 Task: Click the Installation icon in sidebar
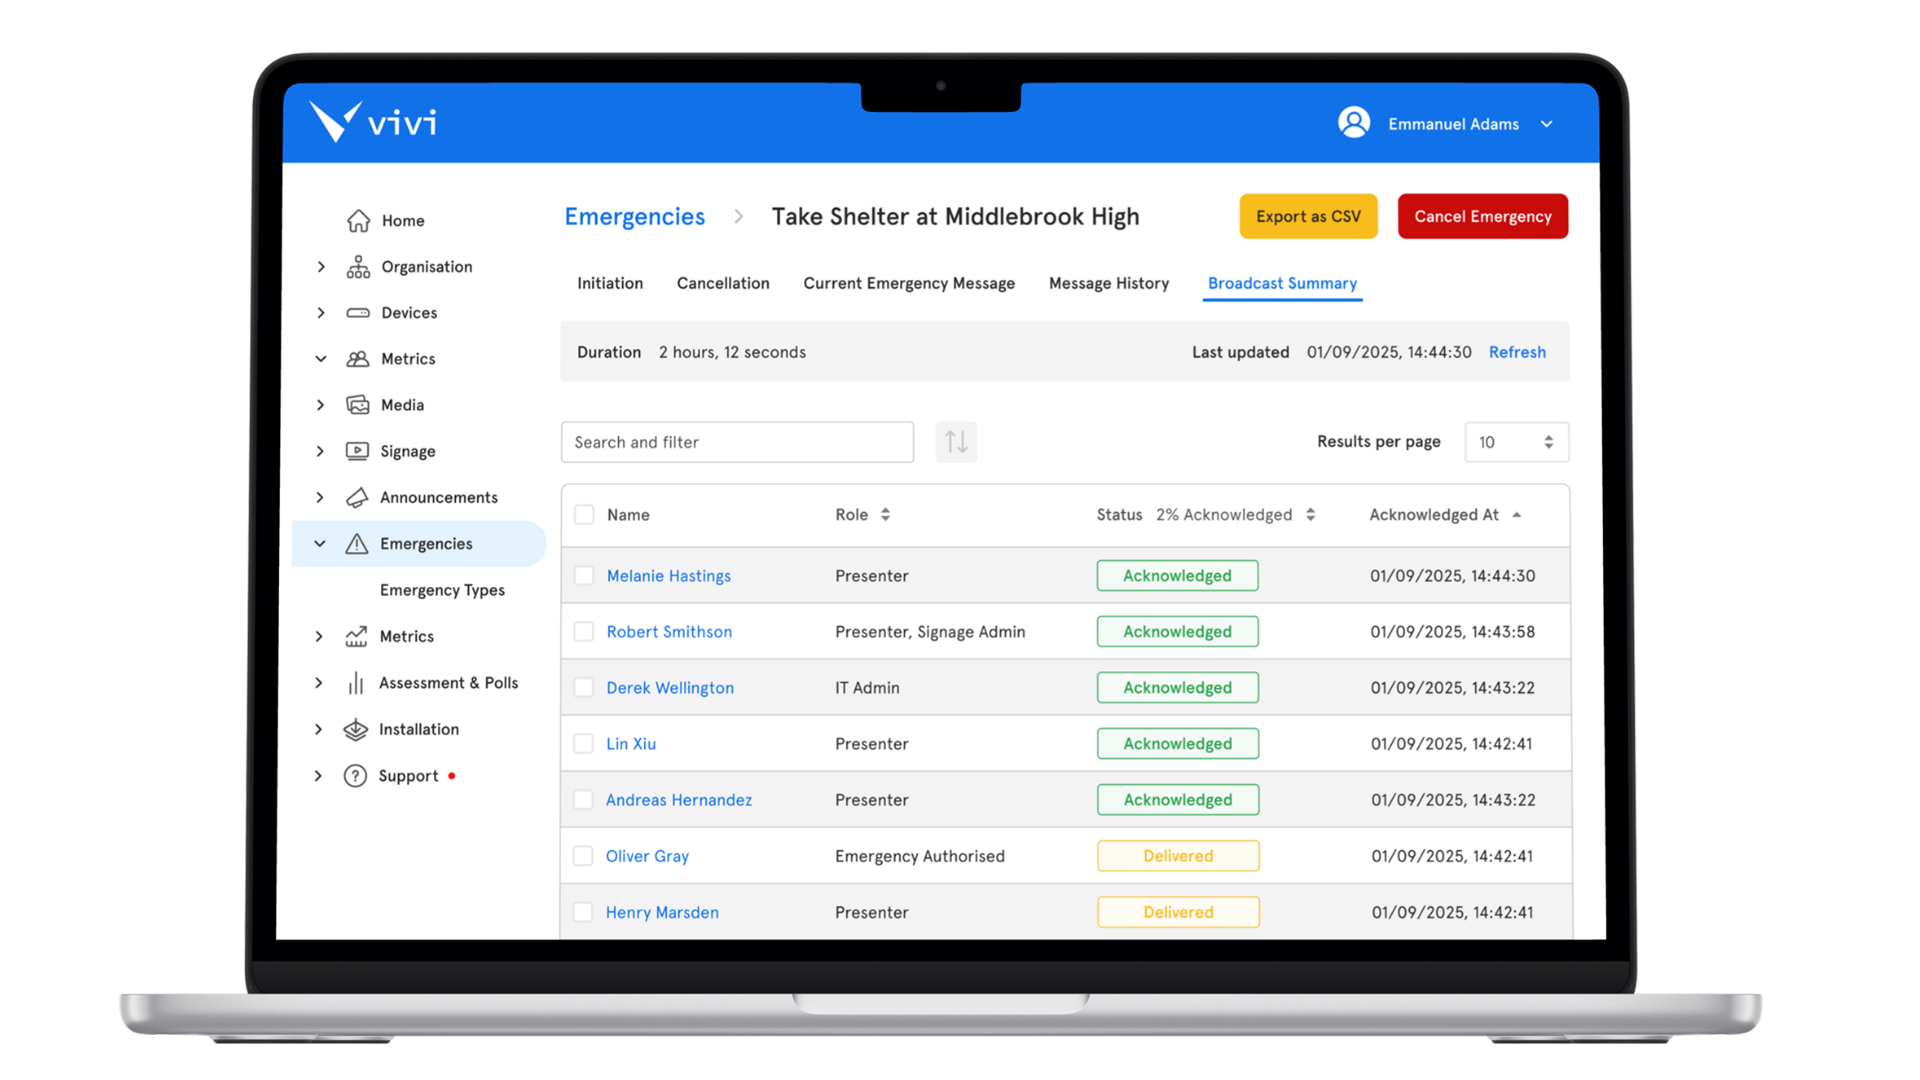(355, 730)
